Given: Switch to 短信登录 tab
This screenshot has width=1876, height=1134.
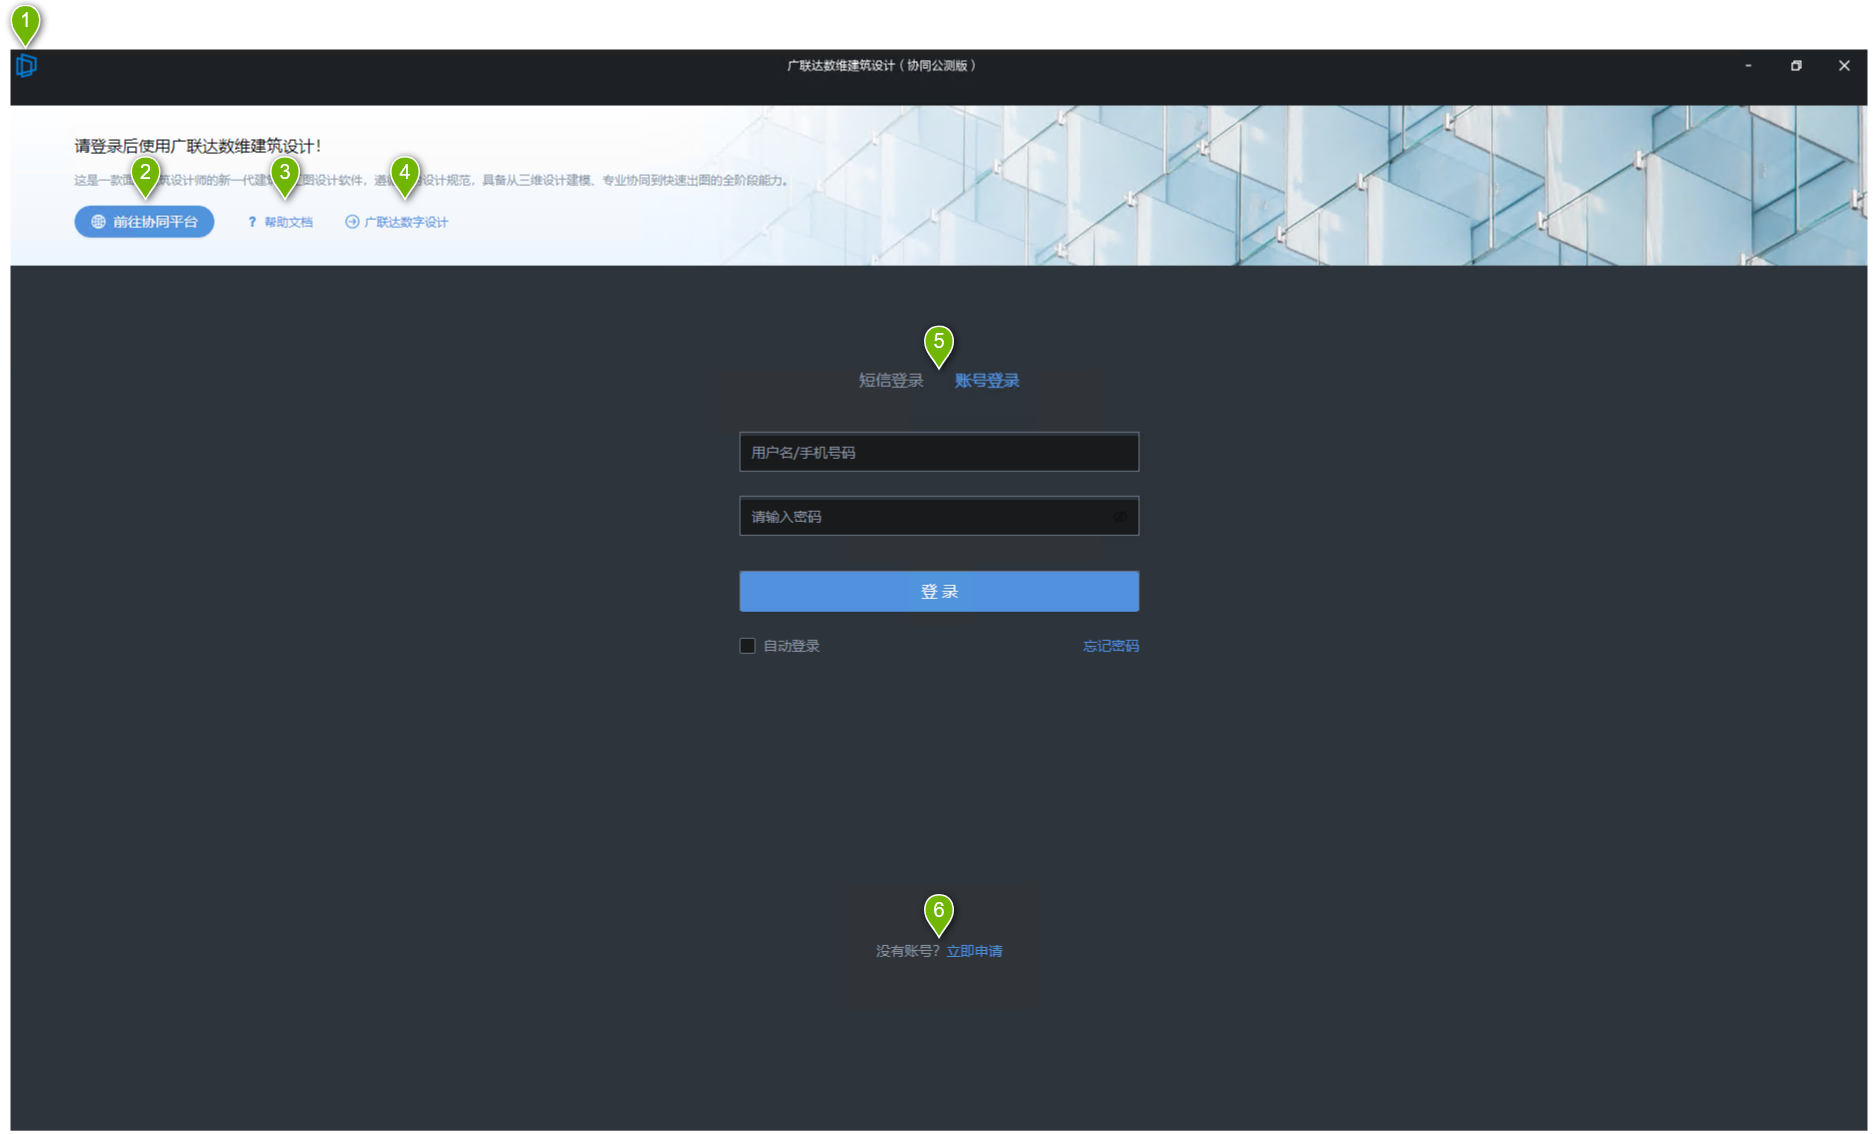Looking at the screenshot, I should (891, 381).
